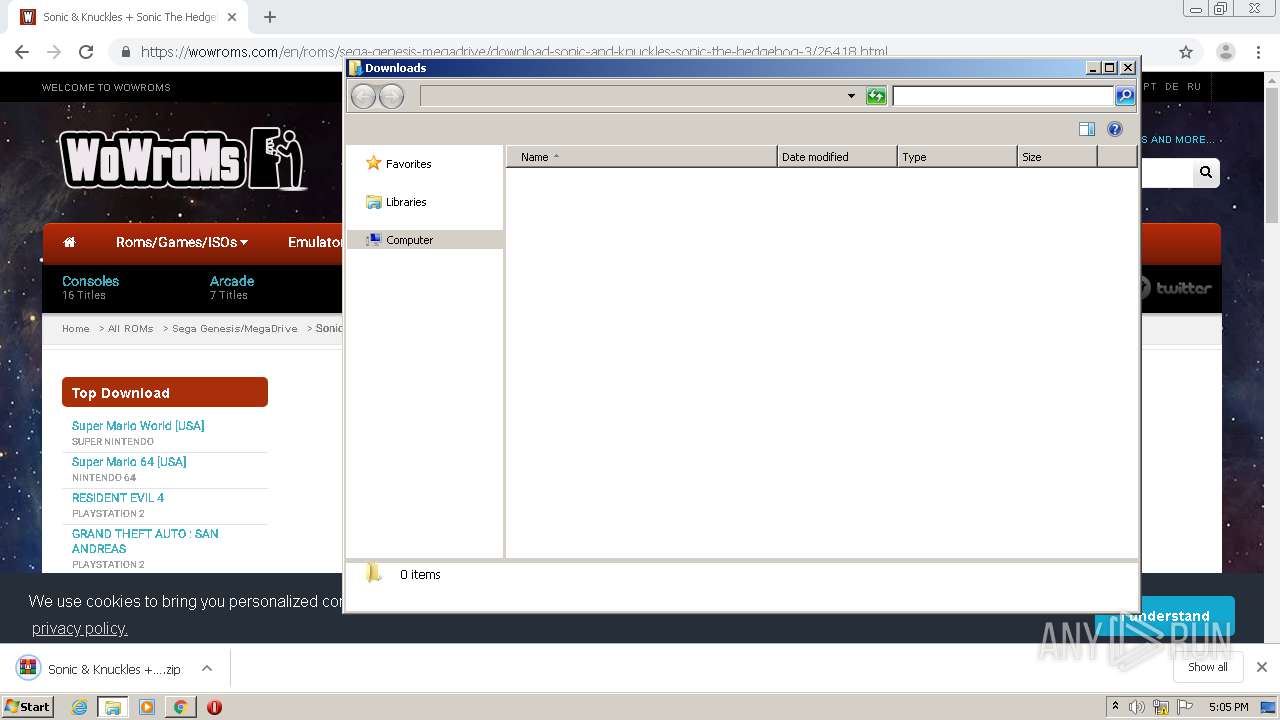The height and width of the screenshot is (720, 1280).
Task: Open the Arcade category link
Action: pyautogui.click(x=232, y=281)
